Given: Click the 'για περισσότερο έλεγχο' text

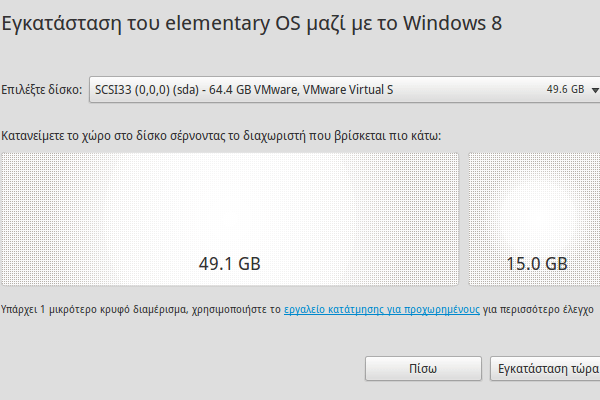Looking at the screenshot, I should click(x=540, y=310).
